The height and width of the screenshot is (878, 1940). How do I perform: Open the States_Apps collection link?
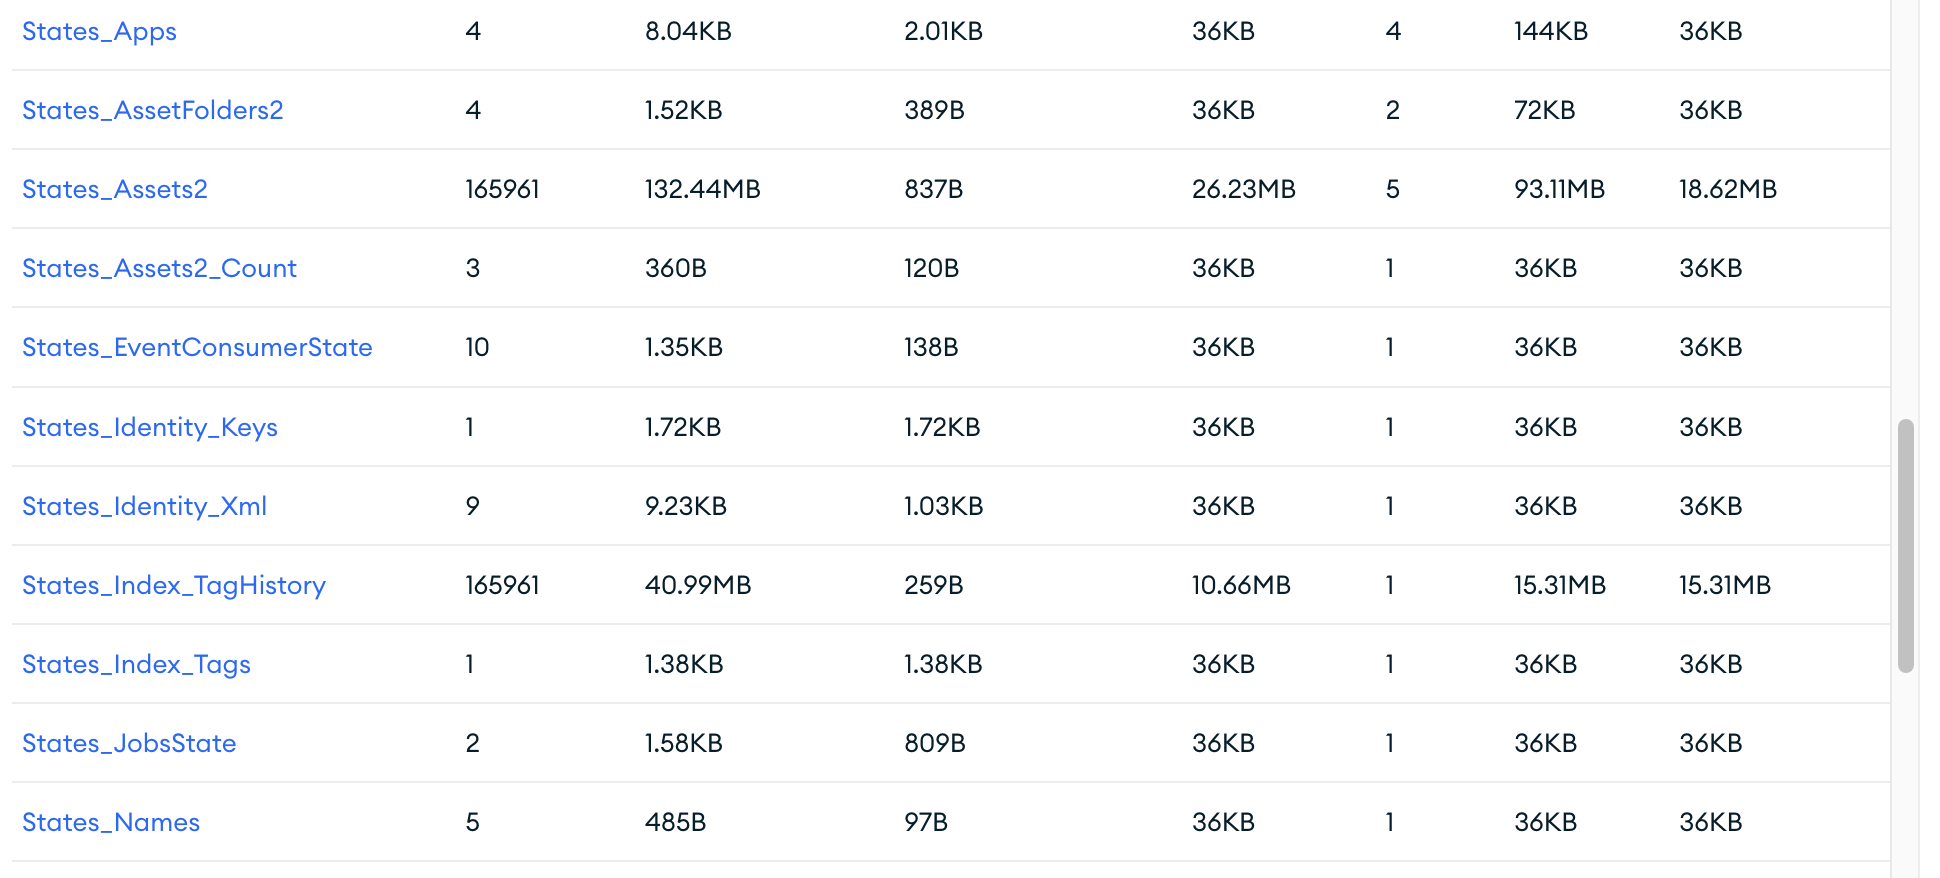99,32
